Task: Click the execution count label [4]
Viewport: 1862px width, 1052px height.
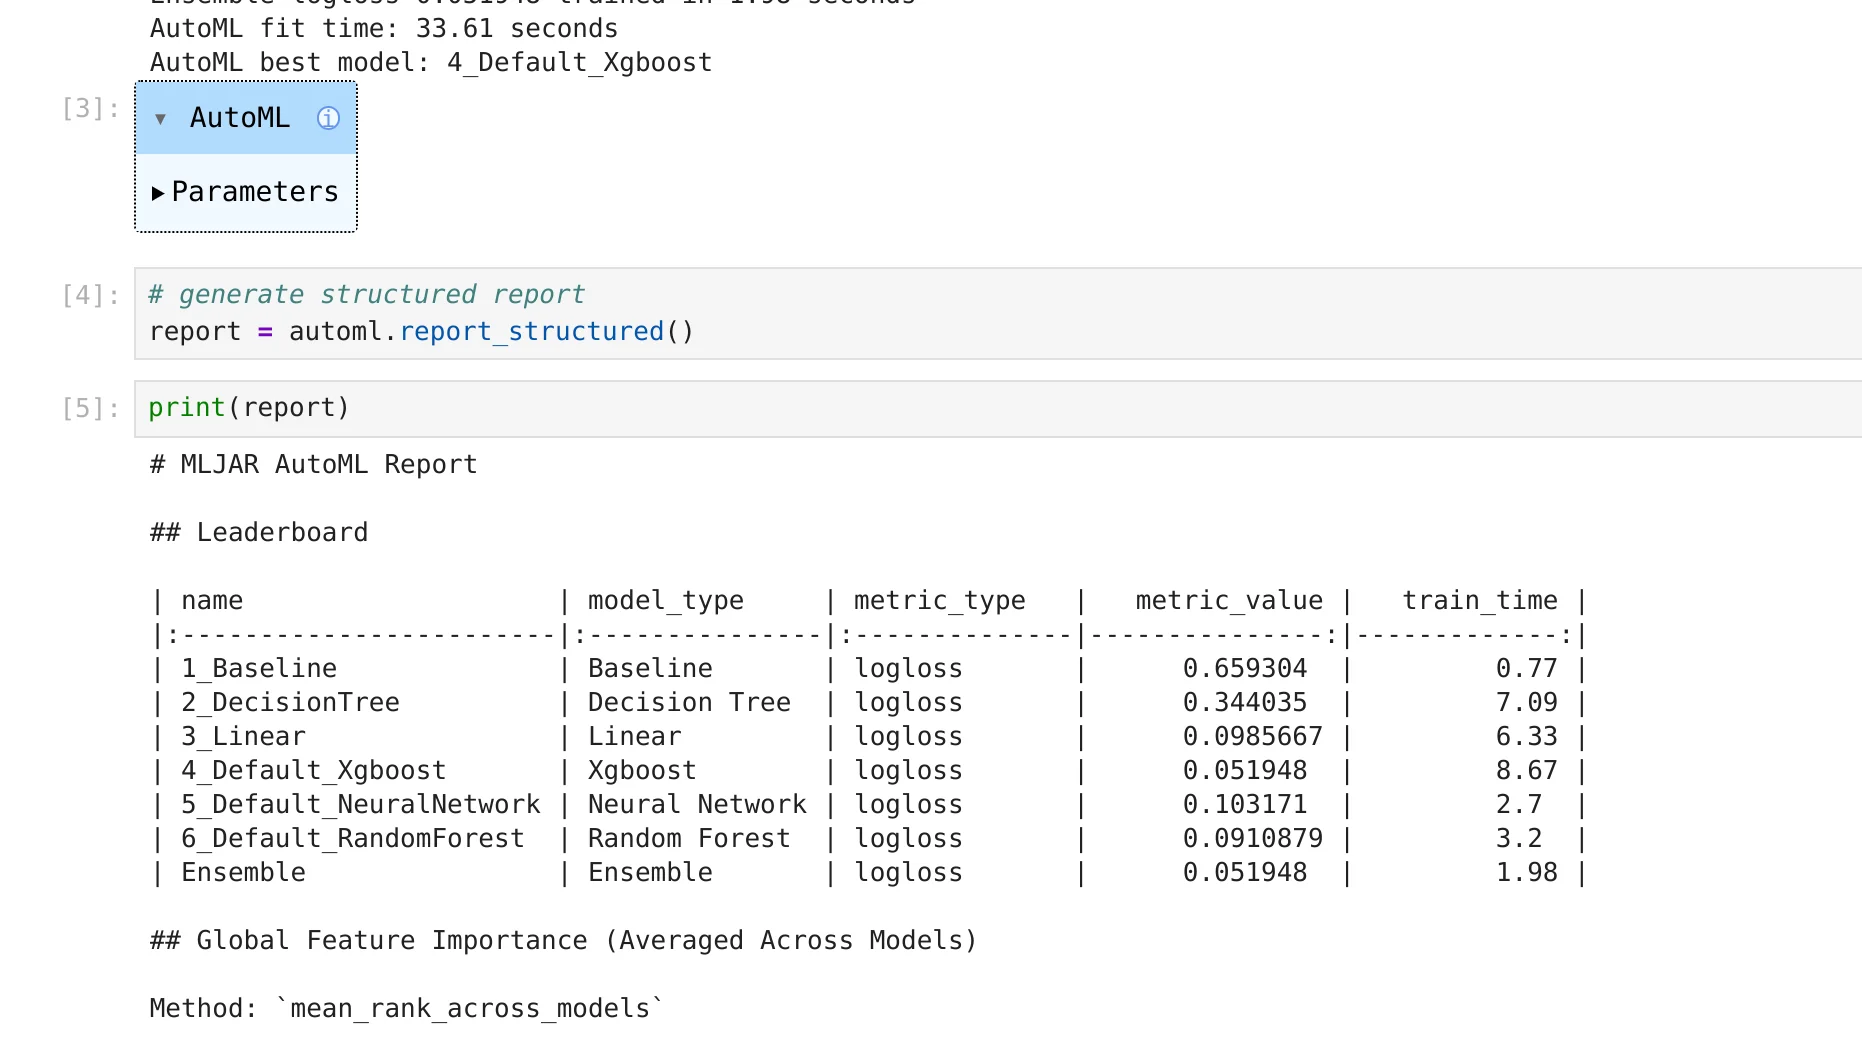Action: (x=87, y=294)
